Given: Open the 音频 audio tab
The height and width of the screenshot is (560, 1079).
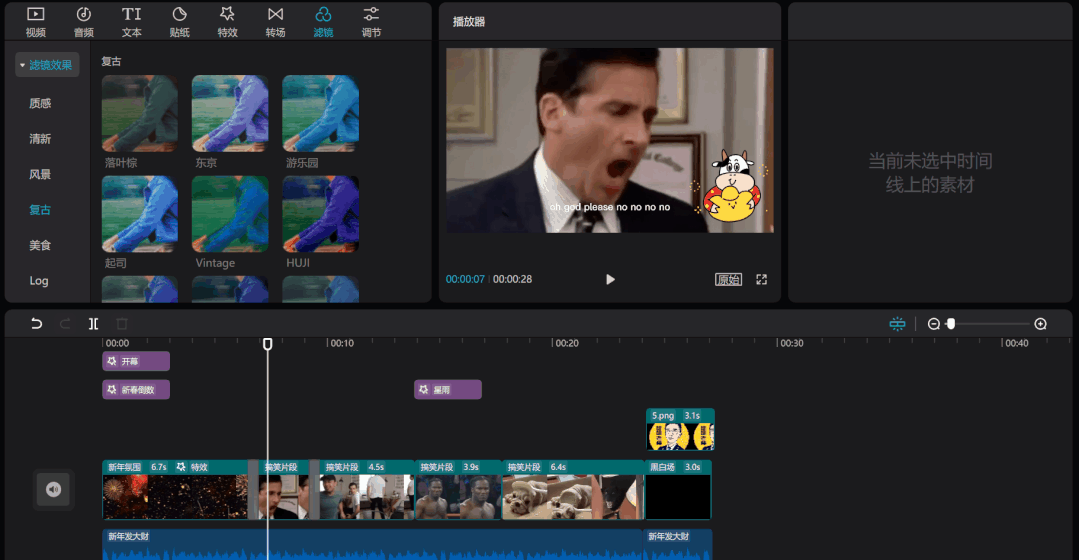Looking at the screenshot, I should coord(84,21).
